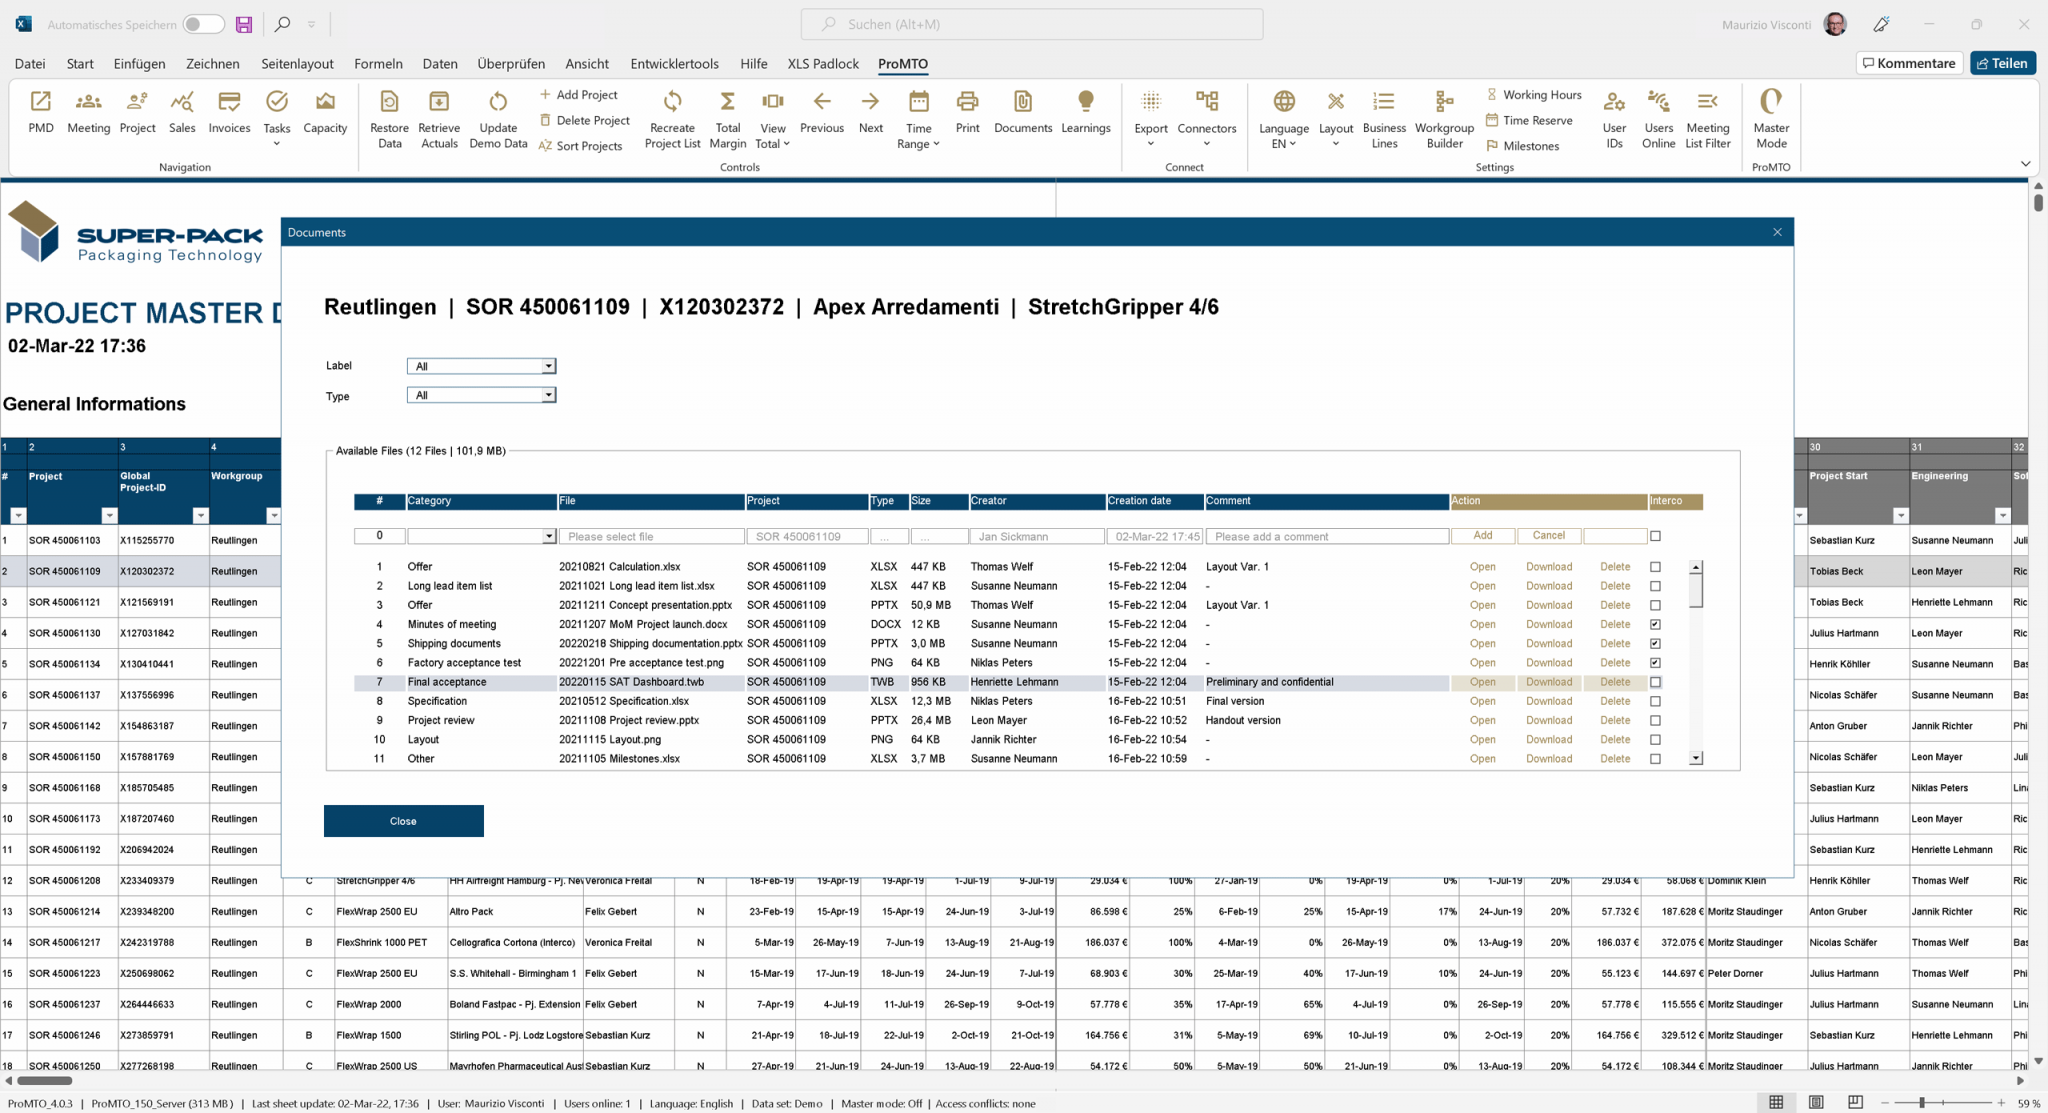
Task: Download the SAT Dashboard file
Action: click(1548, 681)
